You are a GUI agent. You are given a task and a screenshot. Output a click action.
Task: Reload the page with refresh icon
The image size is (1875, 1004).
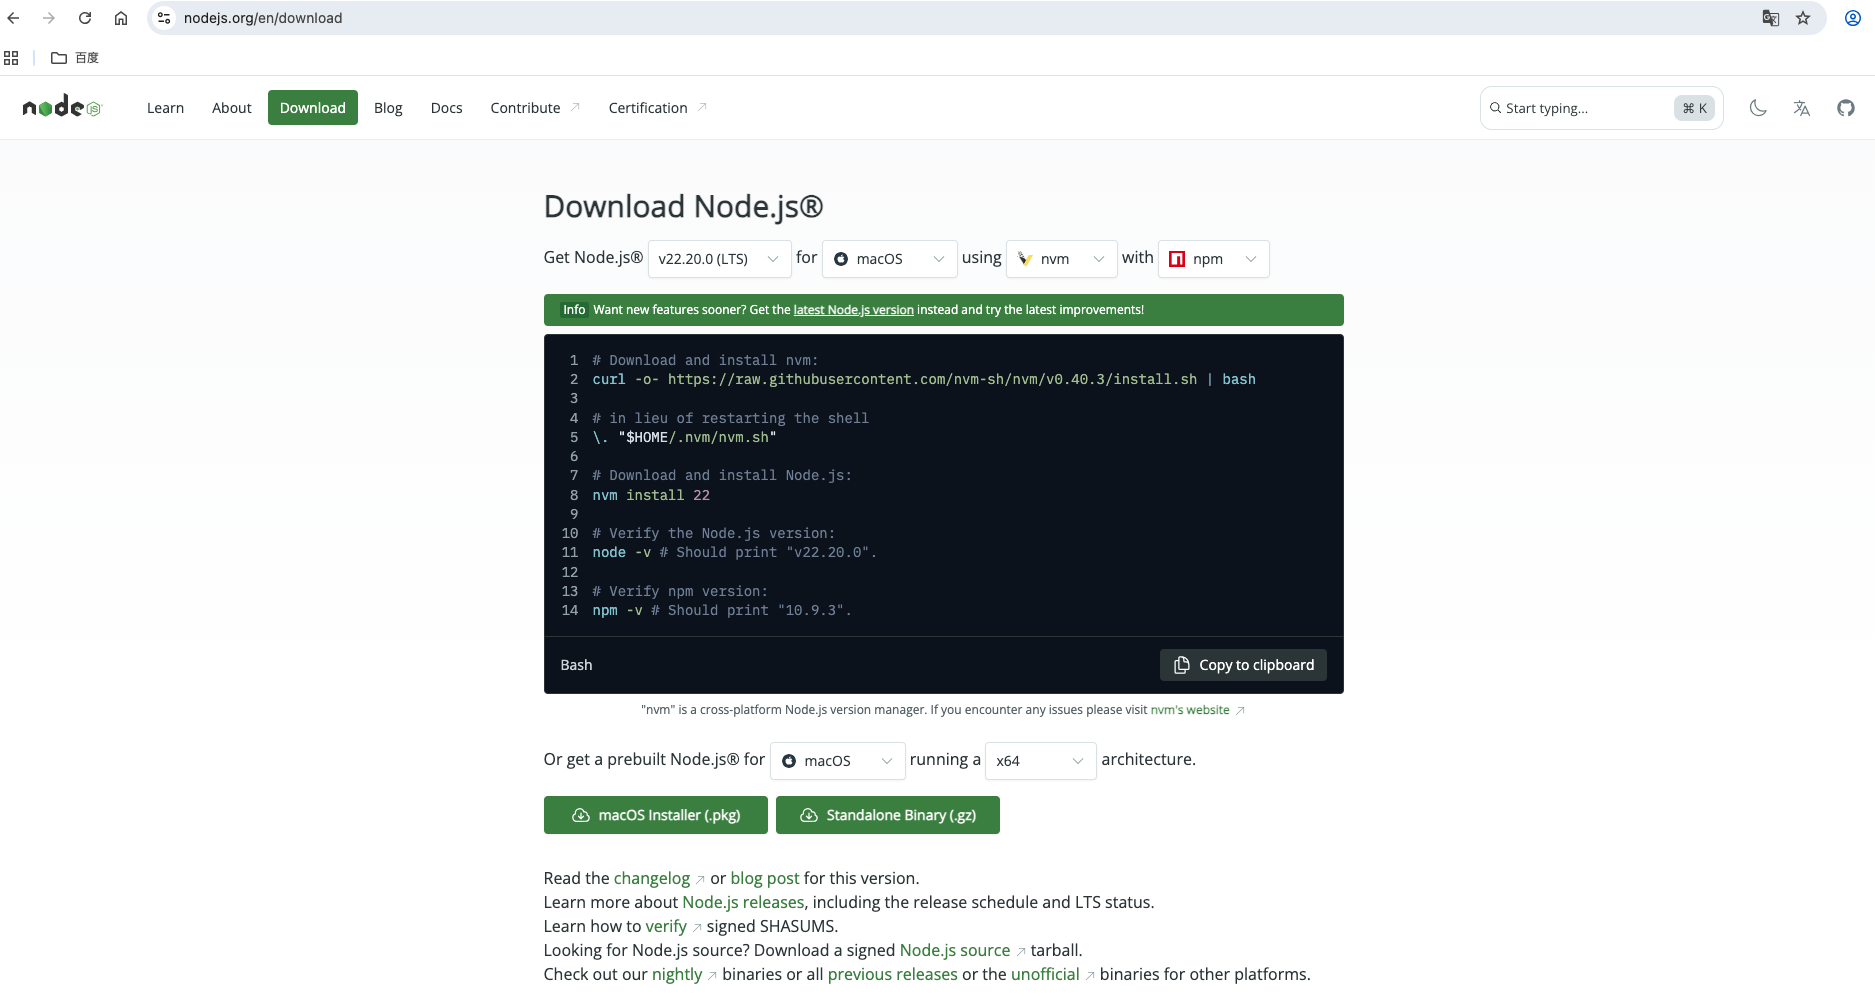(x=85, y=18)
